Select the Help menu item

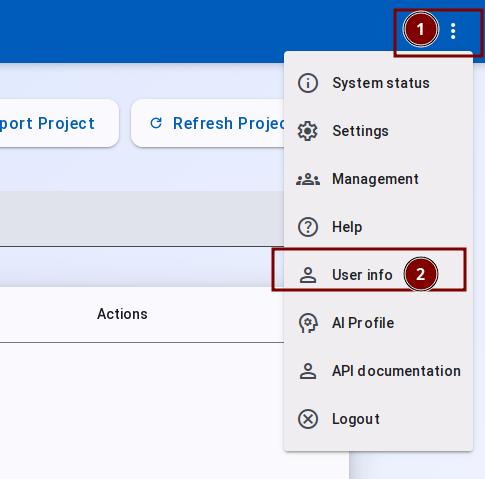pos(378,227)
